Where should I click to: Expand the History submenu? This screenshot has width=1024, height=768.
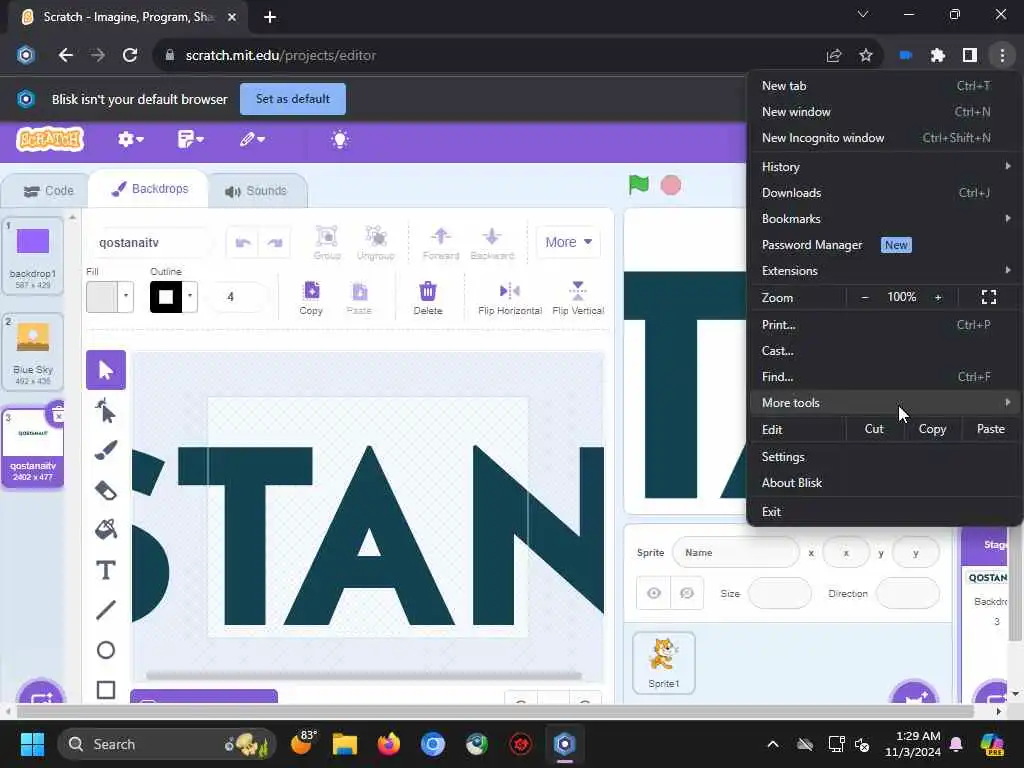point(884,167)
